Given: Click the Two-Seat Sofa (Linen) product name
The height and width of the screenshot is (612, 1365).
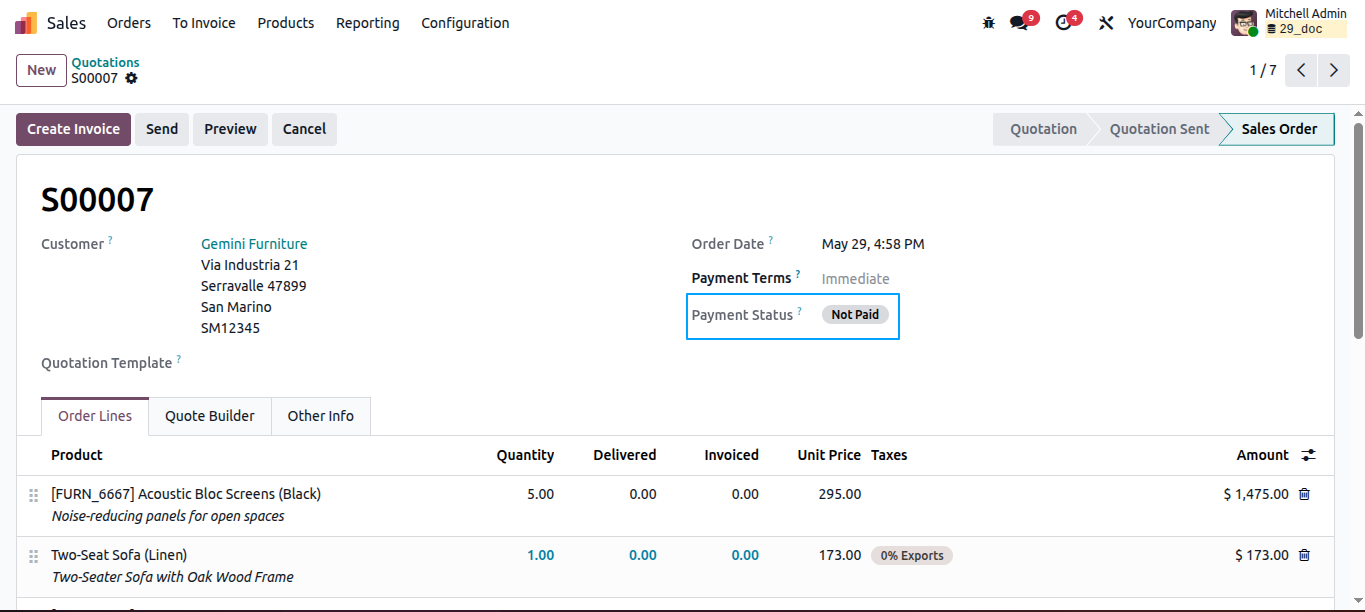Looking at the screenshot, I should pyautogui.click(x=119, y=555).
